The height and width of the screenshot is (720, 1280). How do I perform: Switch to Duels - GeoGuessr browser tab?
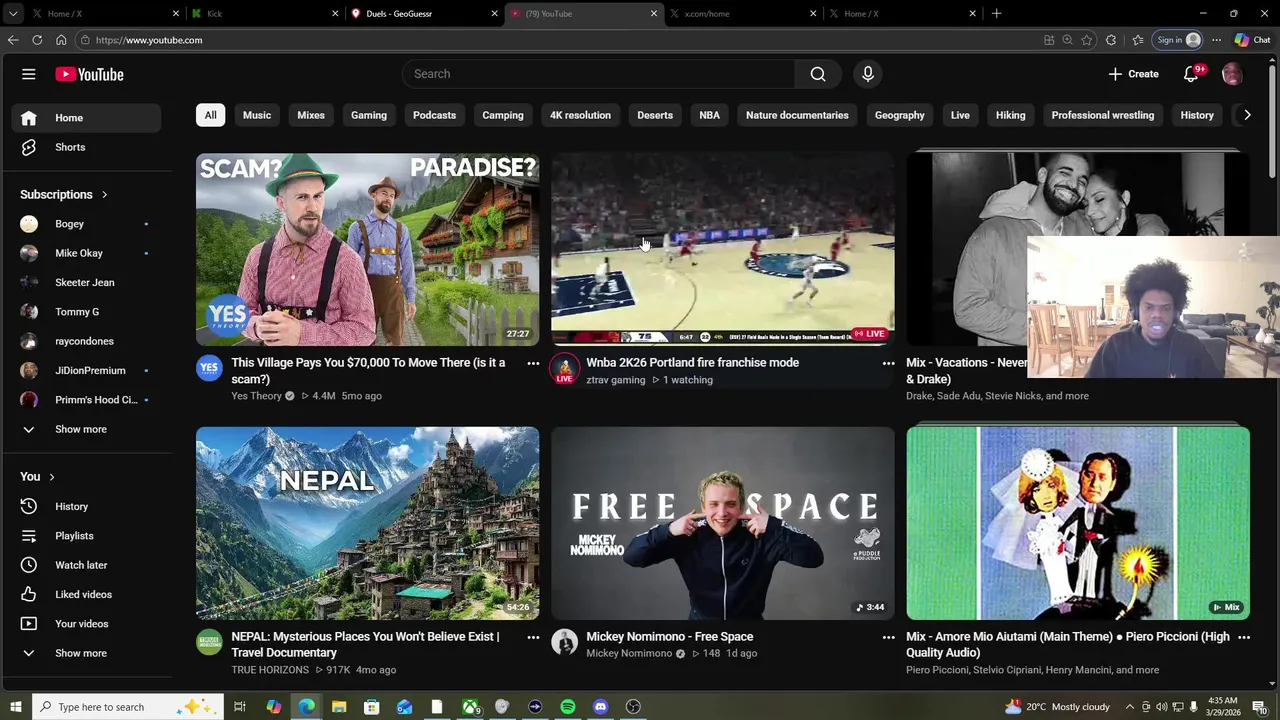[x=425, y=14]
